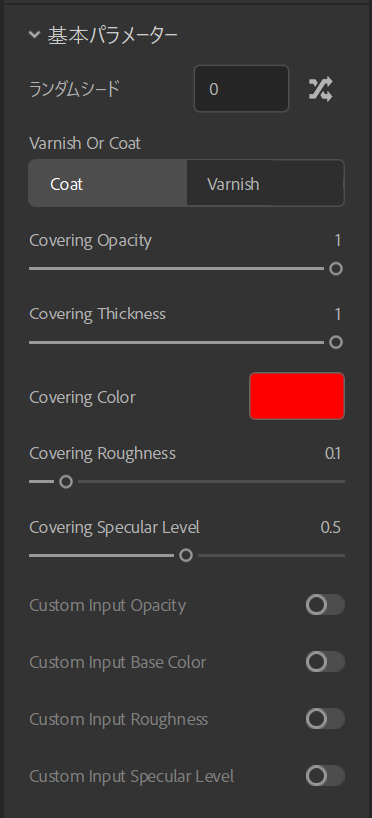Click the Covering Opacity value 1
372x818 pixels.
[x=338, y=240]
